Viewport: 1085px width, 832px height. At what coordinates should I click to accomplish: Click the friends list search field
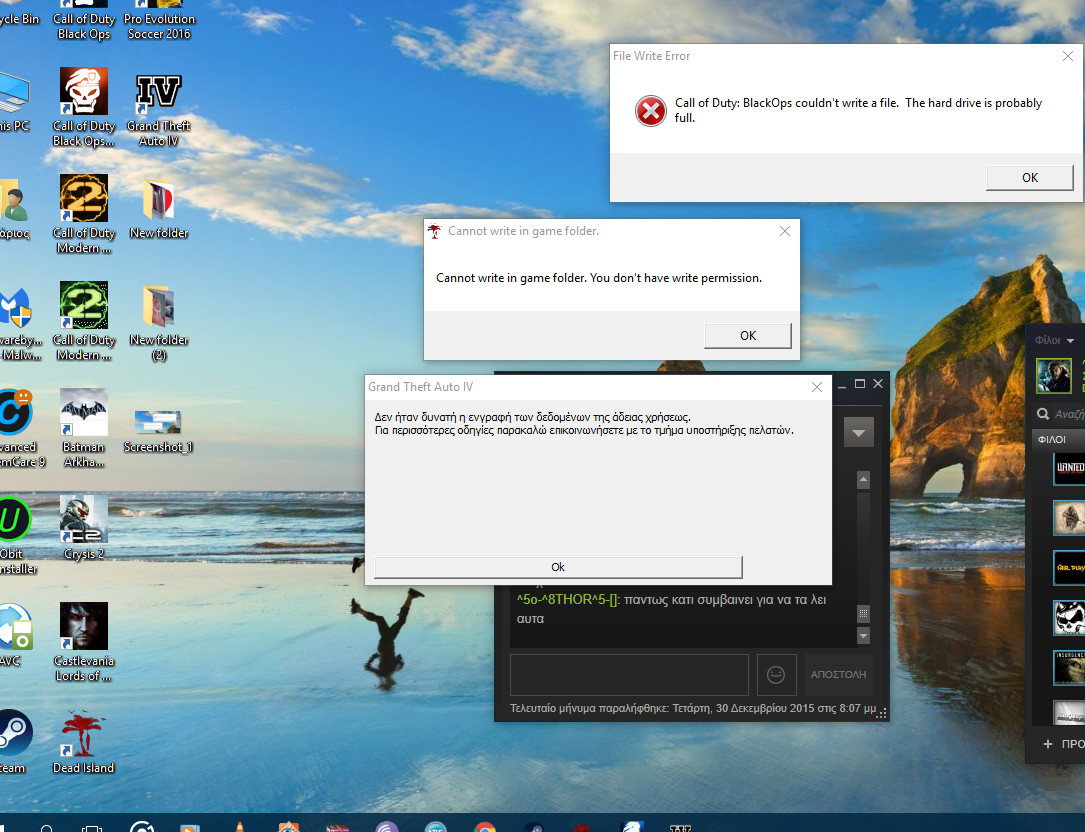tap(1064, 414)
